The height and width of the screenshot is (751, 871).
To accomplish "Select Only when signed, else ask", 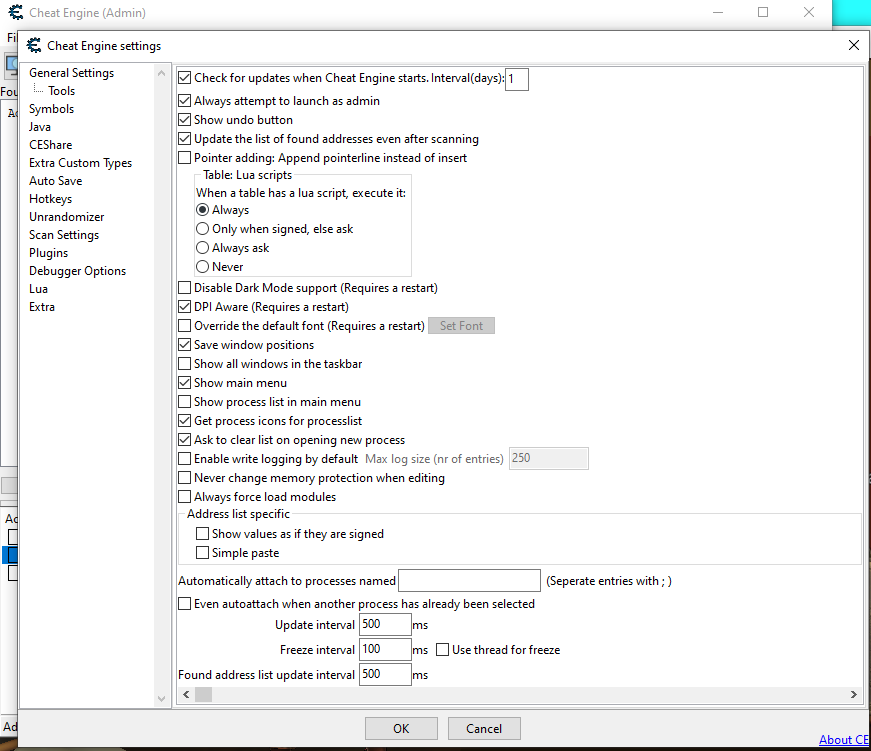I will (x=203, y=229).
